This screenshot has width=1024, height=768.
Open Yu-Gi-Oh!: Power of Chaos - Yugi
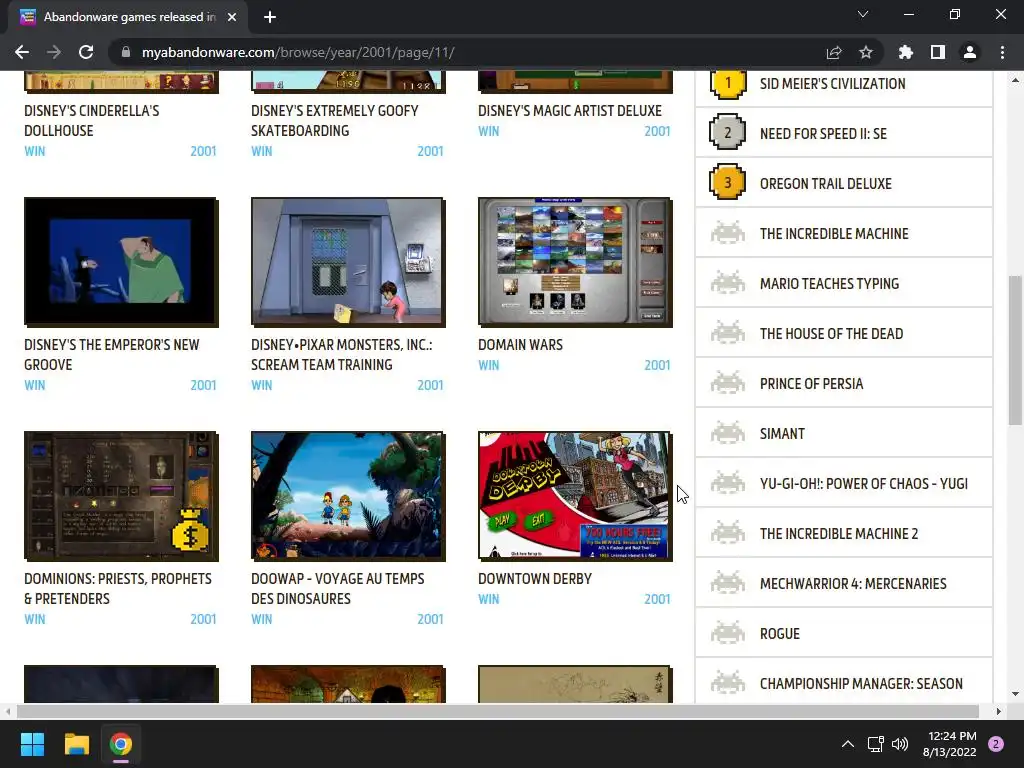click(x=863, y=483)
